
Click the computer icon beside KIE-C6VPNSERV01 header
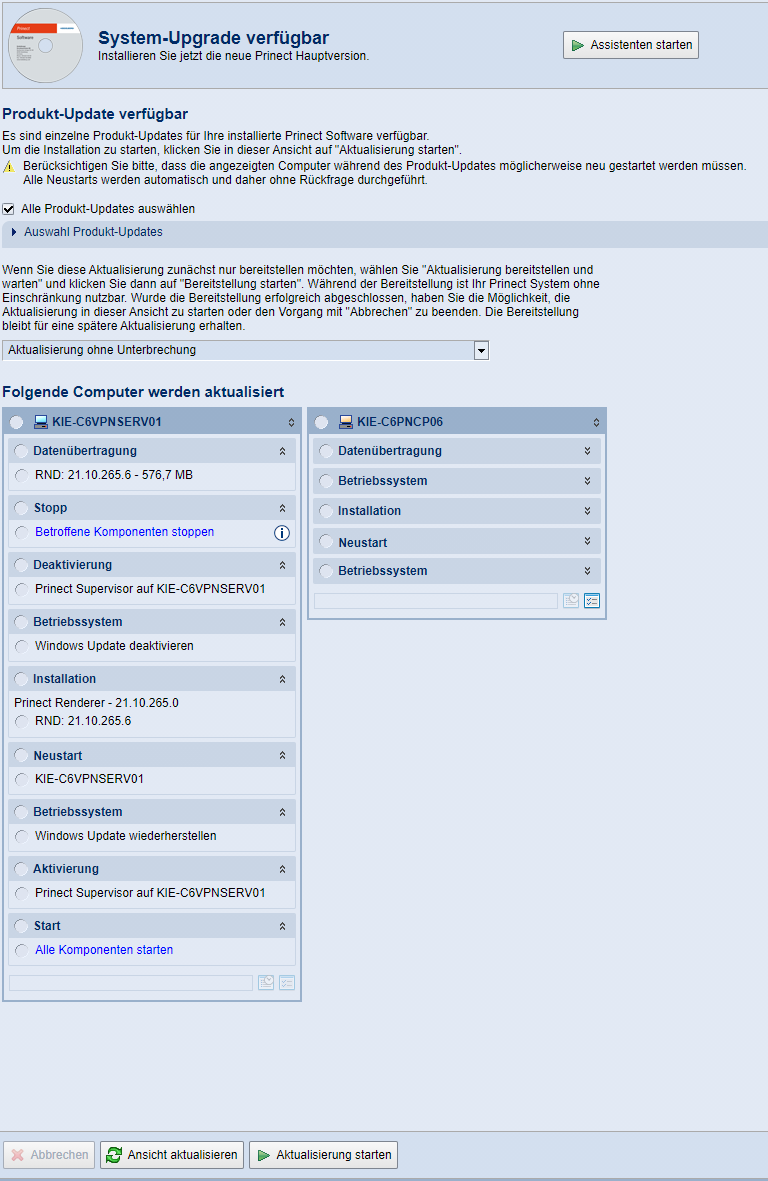[x=41, y=422]
